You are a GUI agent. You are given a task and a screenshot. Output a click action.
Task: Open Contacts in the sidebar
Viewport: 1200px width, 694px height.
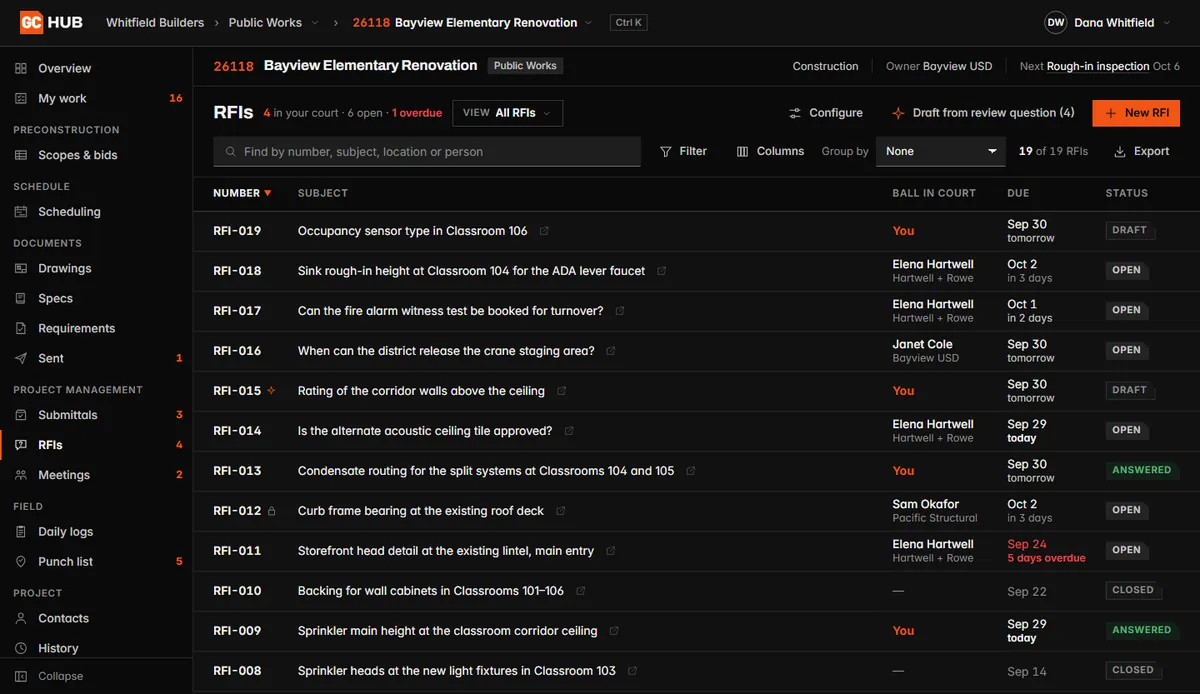[96, 619]
